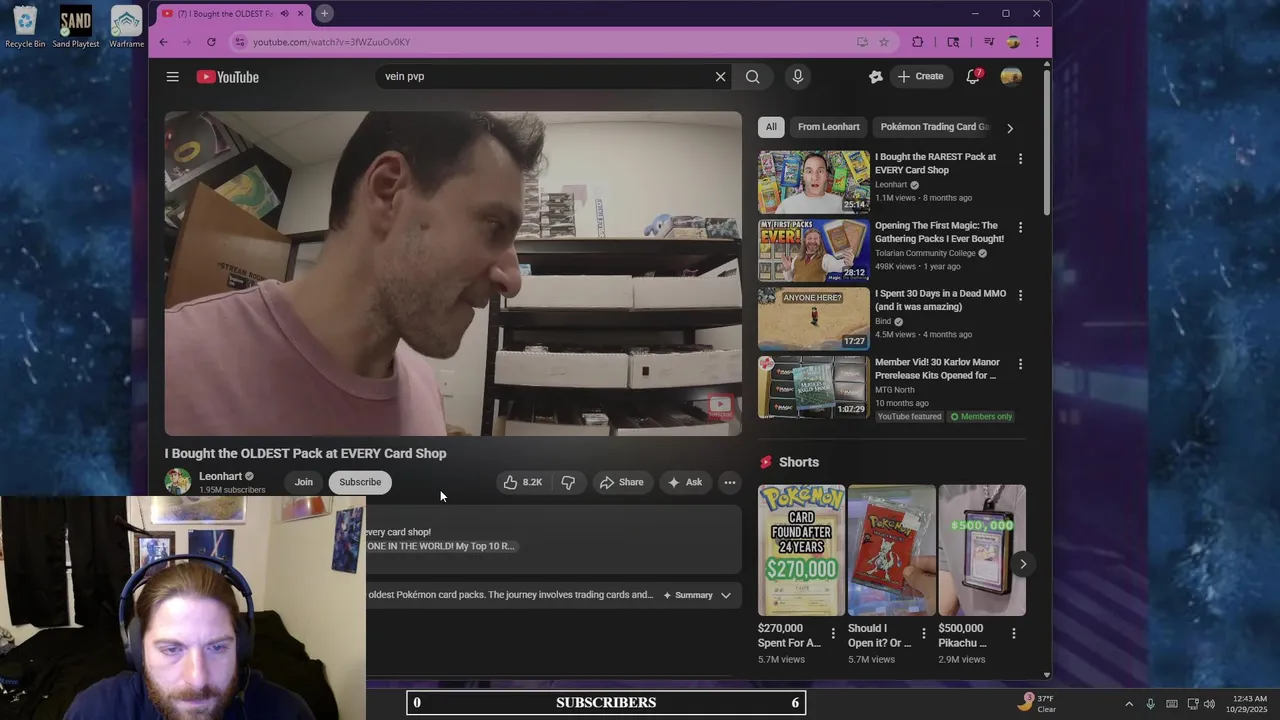Image resolution: width=1280 pixels, height=720 pixels.
Task: Open Warframe desktop shortcut
Action: (x=126, y=27)
